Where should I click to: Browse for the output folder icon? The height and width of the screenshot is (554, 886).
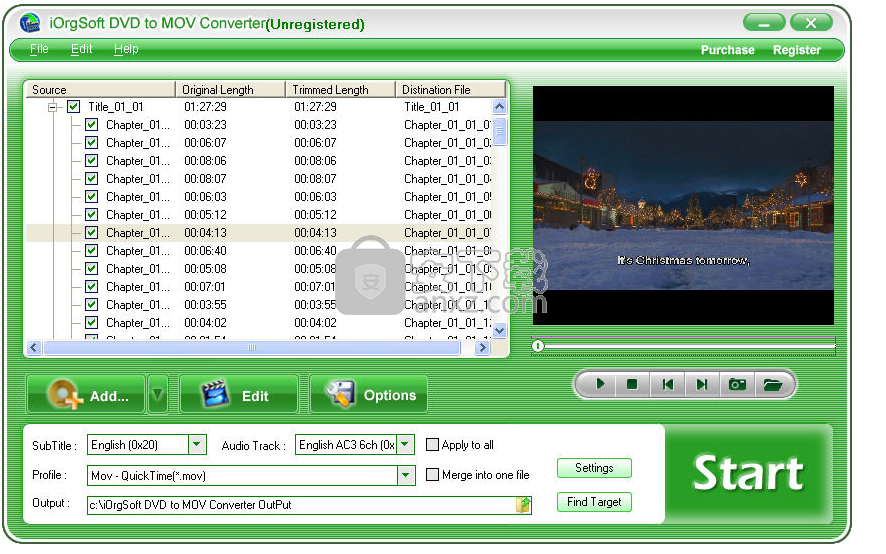523,505
